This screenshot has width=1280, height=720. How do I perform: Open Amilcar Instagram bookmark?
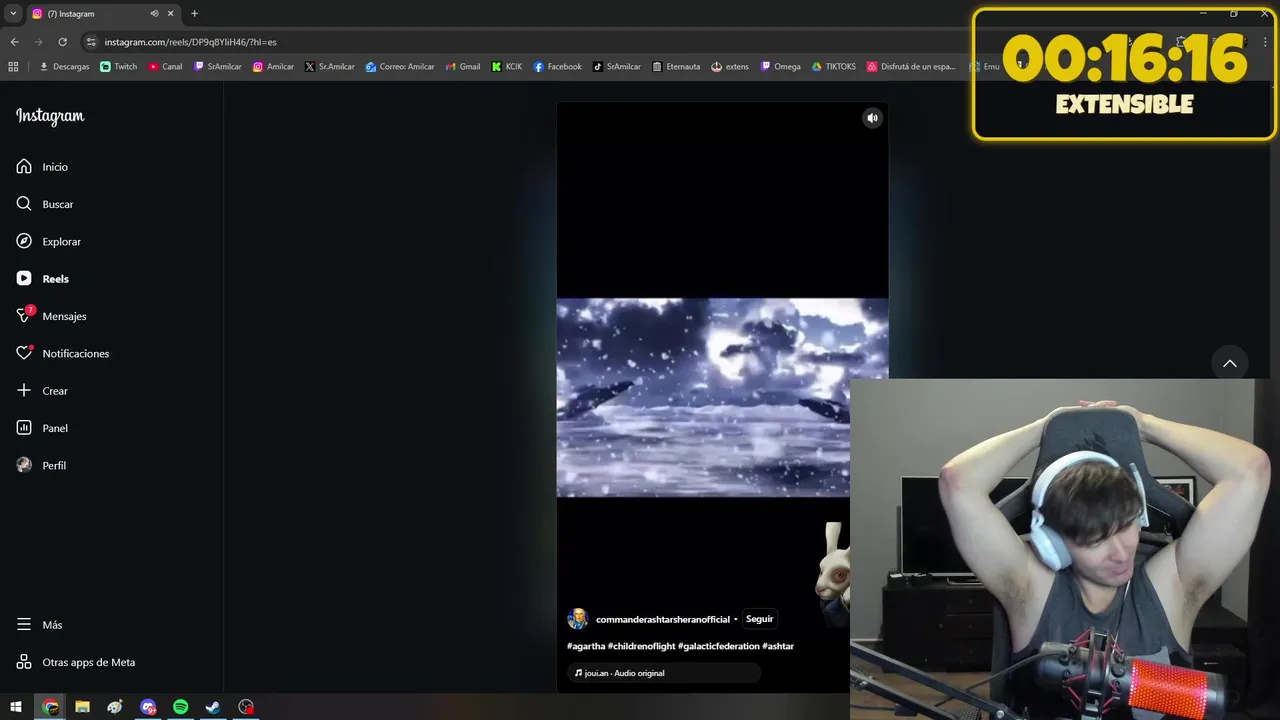click(x=273, y=67)
